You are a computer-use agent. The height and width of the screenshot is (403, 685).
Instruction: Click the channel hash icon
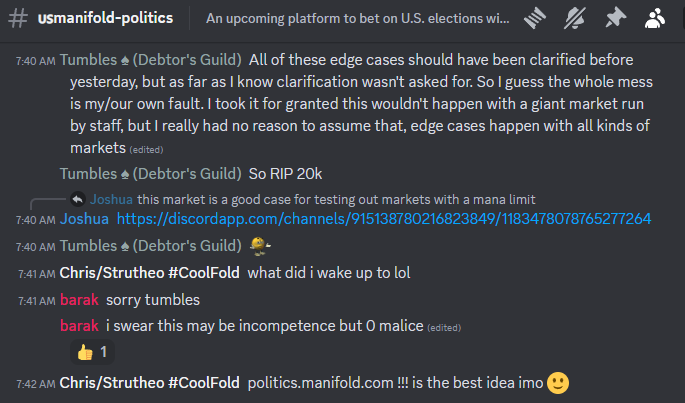tap(19, 18)
